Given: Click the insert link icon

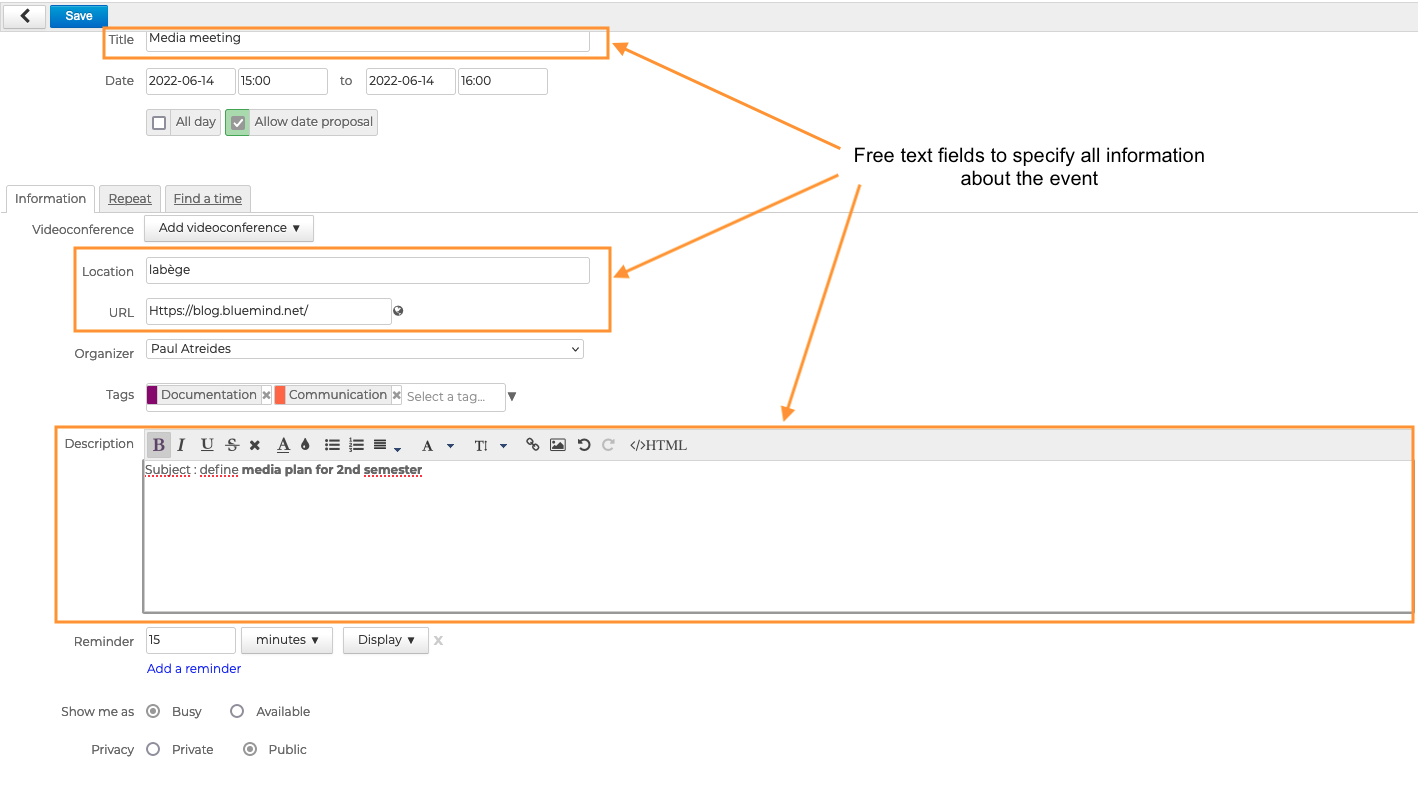Looking at the screenshot, I should tap(533, 445).
